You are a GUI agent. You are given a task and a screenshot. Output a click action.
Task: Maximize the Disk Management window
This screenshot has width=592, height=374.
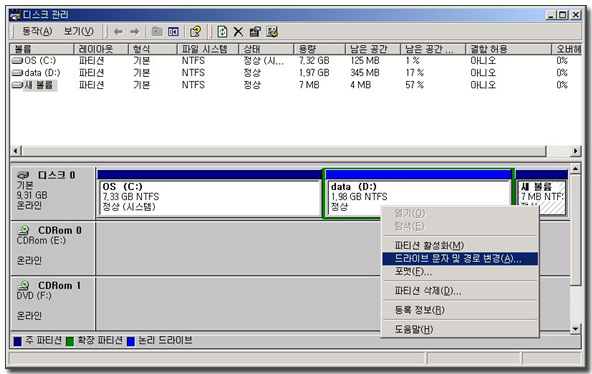[563, 15]
